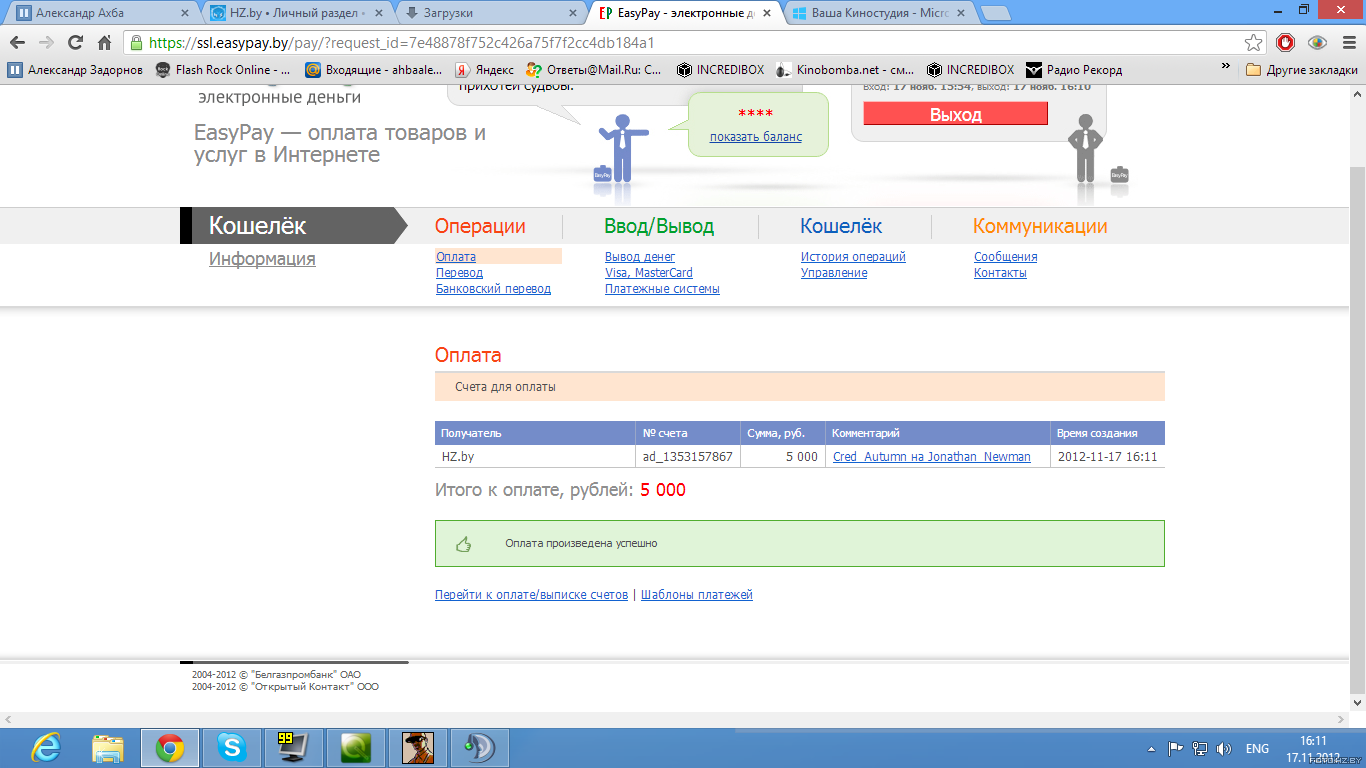This screenshot has height=768, width=1366.
Task: Open the Шаблоны платежей link
Action: coord(697,594)
